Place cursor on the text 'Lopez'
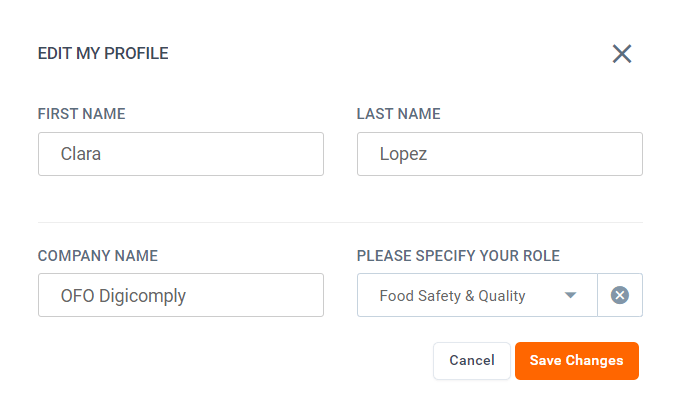This screenshot has height=404, width=676. click(x=403, y=154)
